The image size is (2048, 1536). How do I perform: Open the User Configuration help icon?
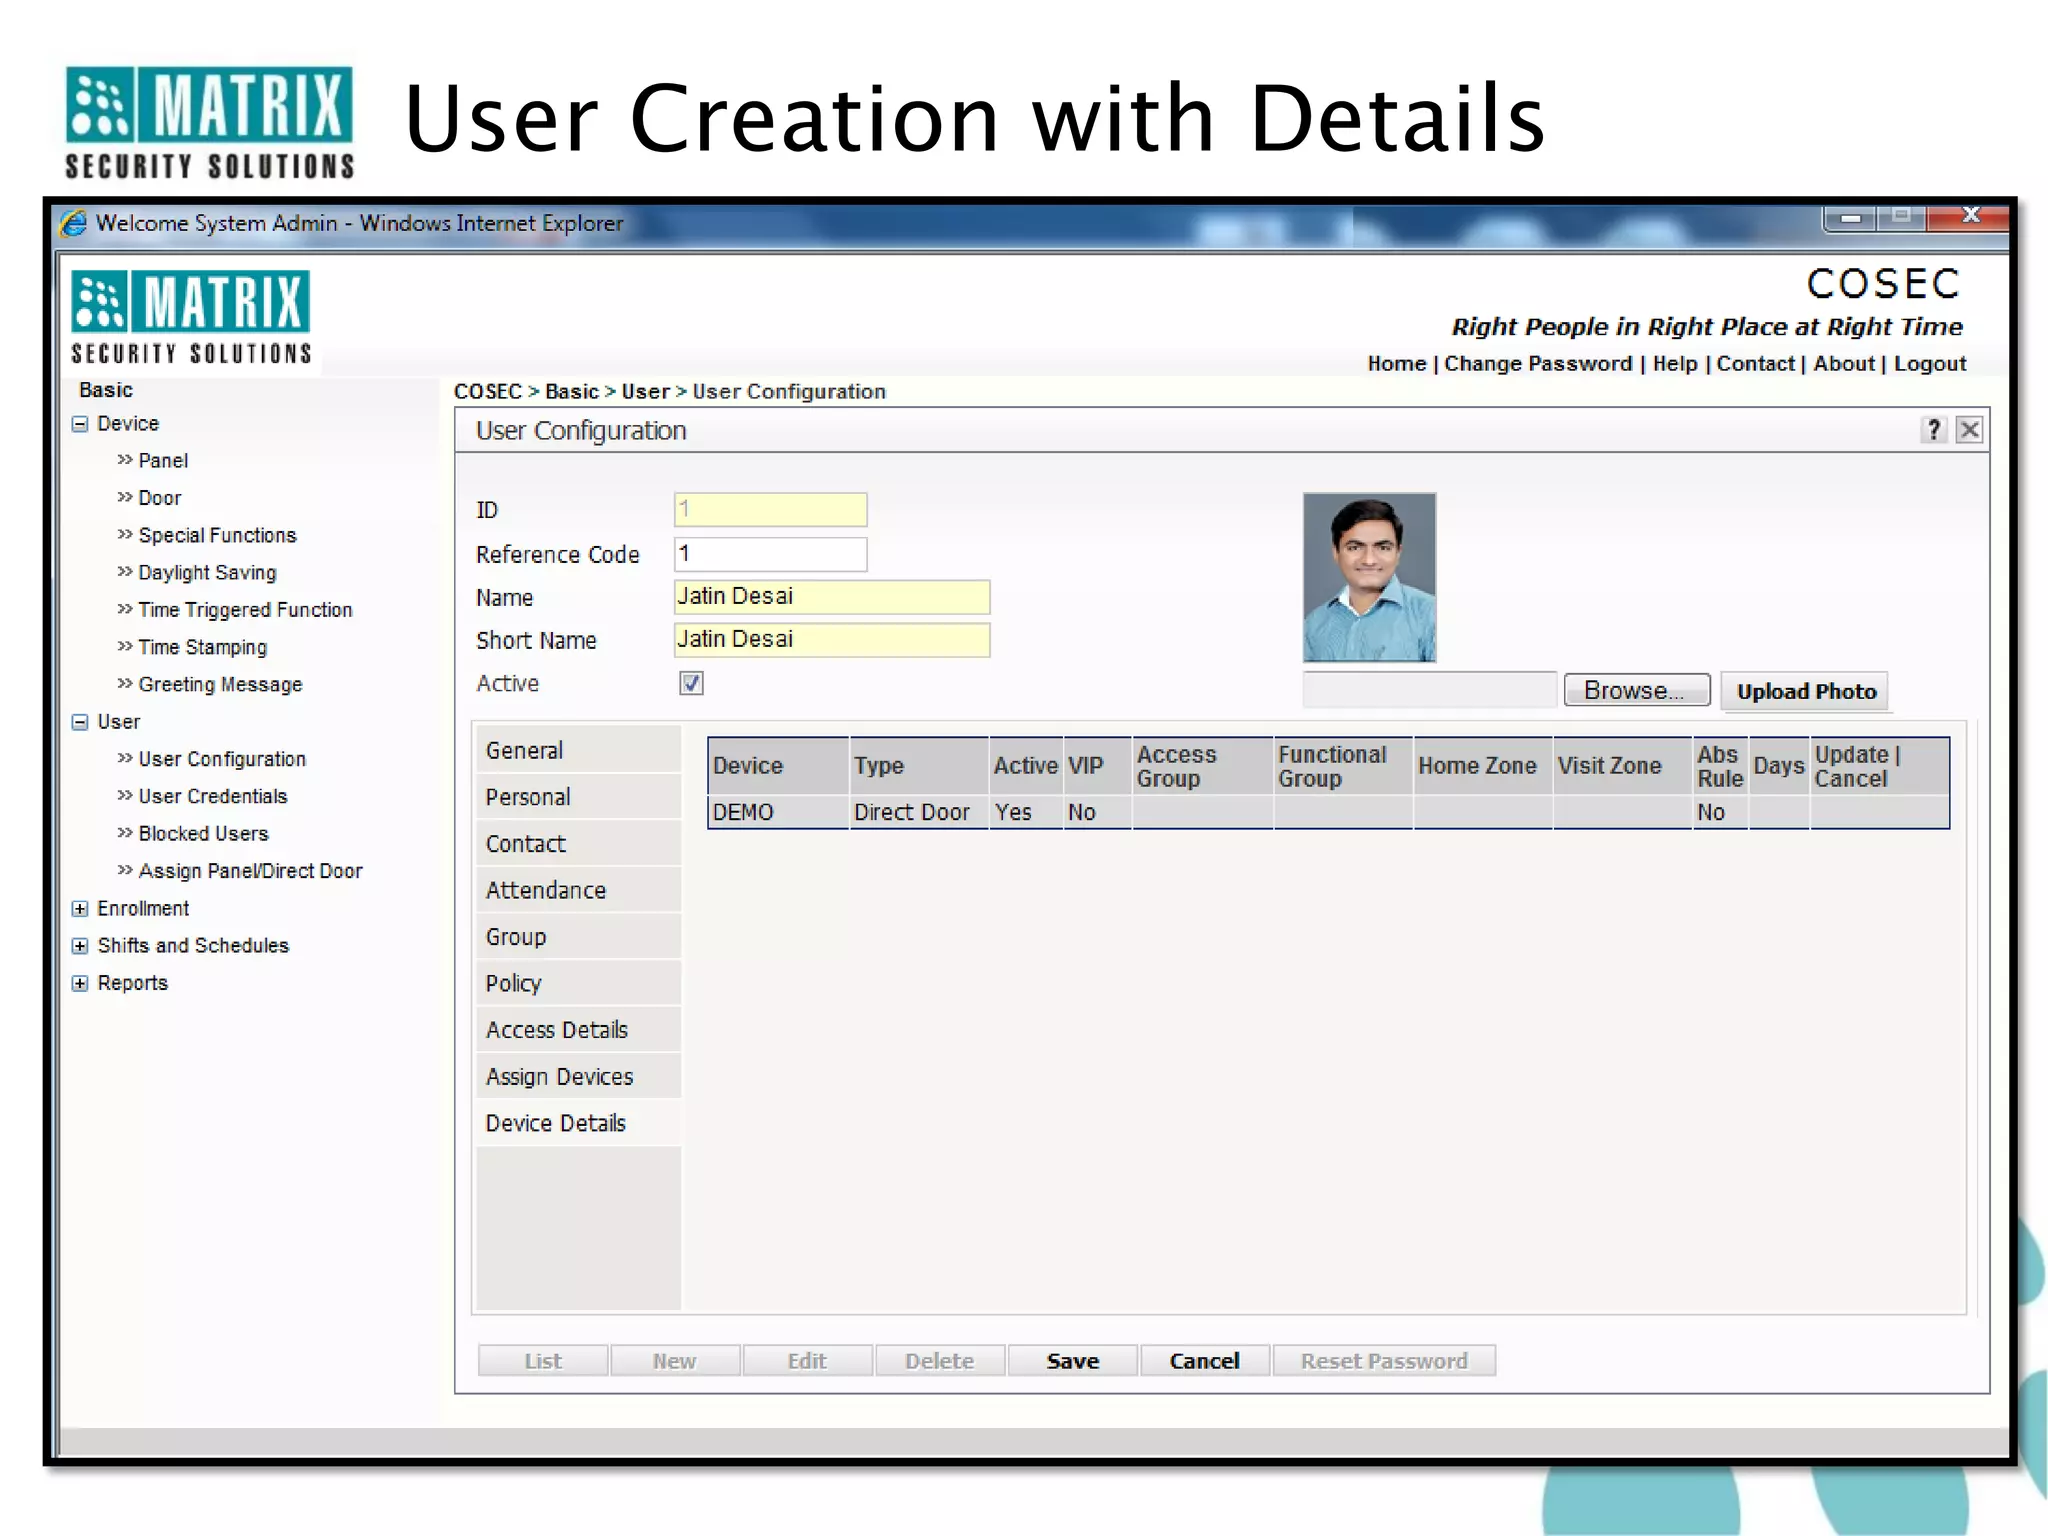[x=1934, y=430]
